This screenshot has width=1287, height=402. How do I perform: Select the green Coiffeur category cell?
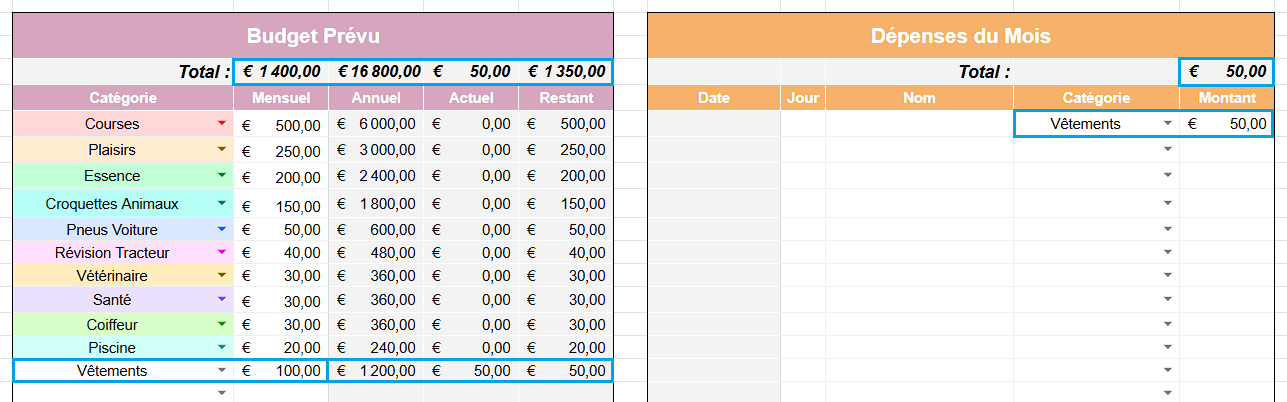(x=112, y=325)
